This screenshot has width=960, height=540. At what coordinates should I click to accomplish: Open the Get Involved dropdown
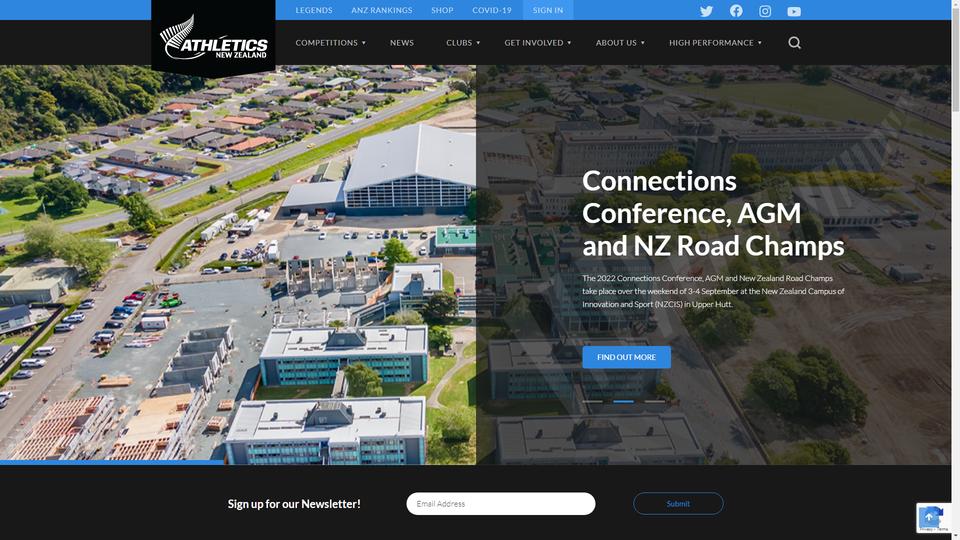[x=538, y=43]
